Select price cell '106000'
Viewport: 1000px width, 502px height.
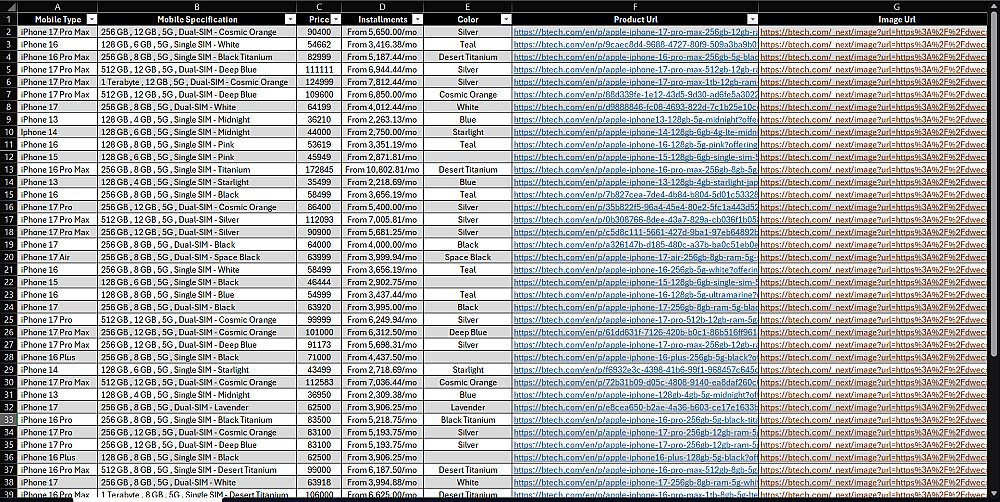coord(319,495)
